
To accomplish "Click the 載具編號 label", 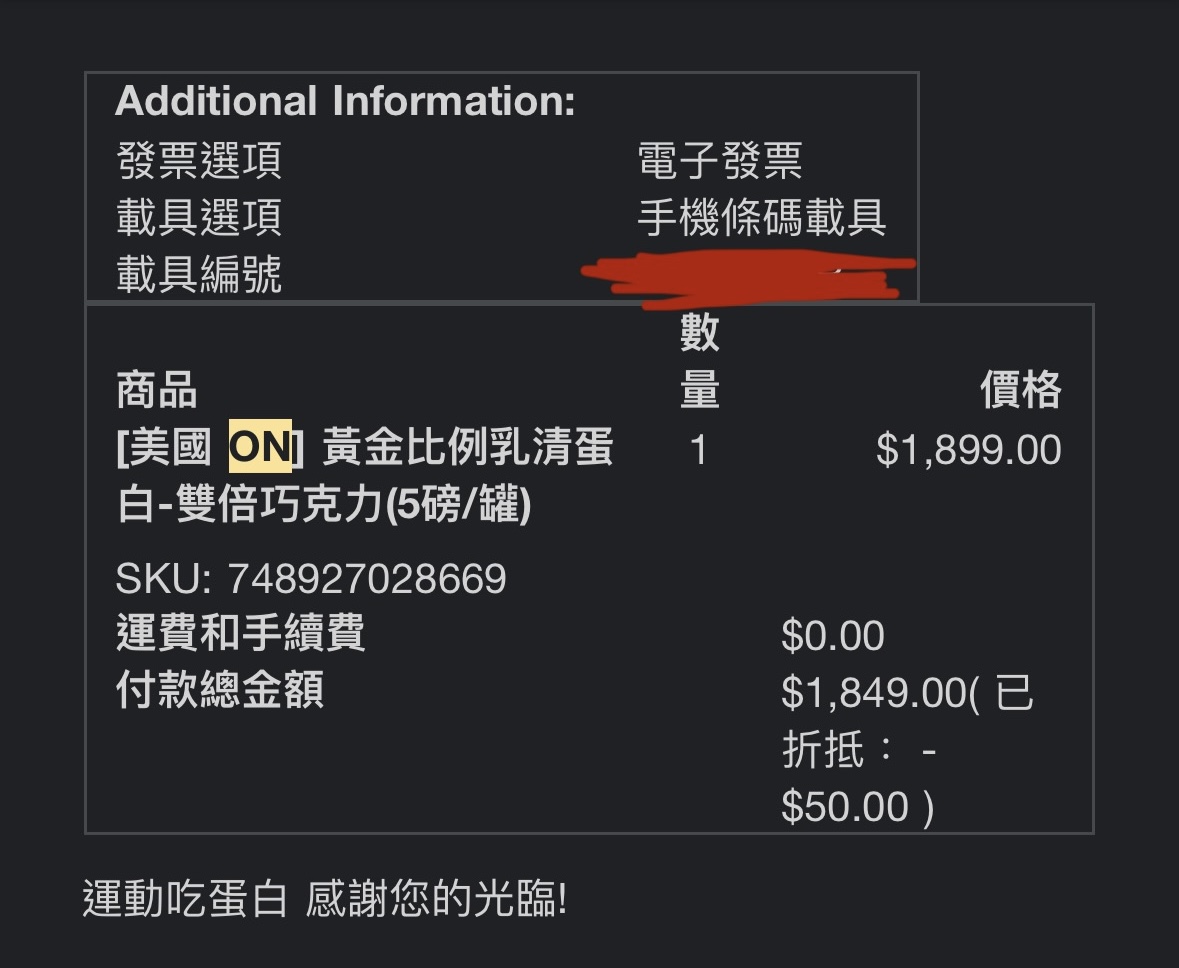I will (199, 274).
